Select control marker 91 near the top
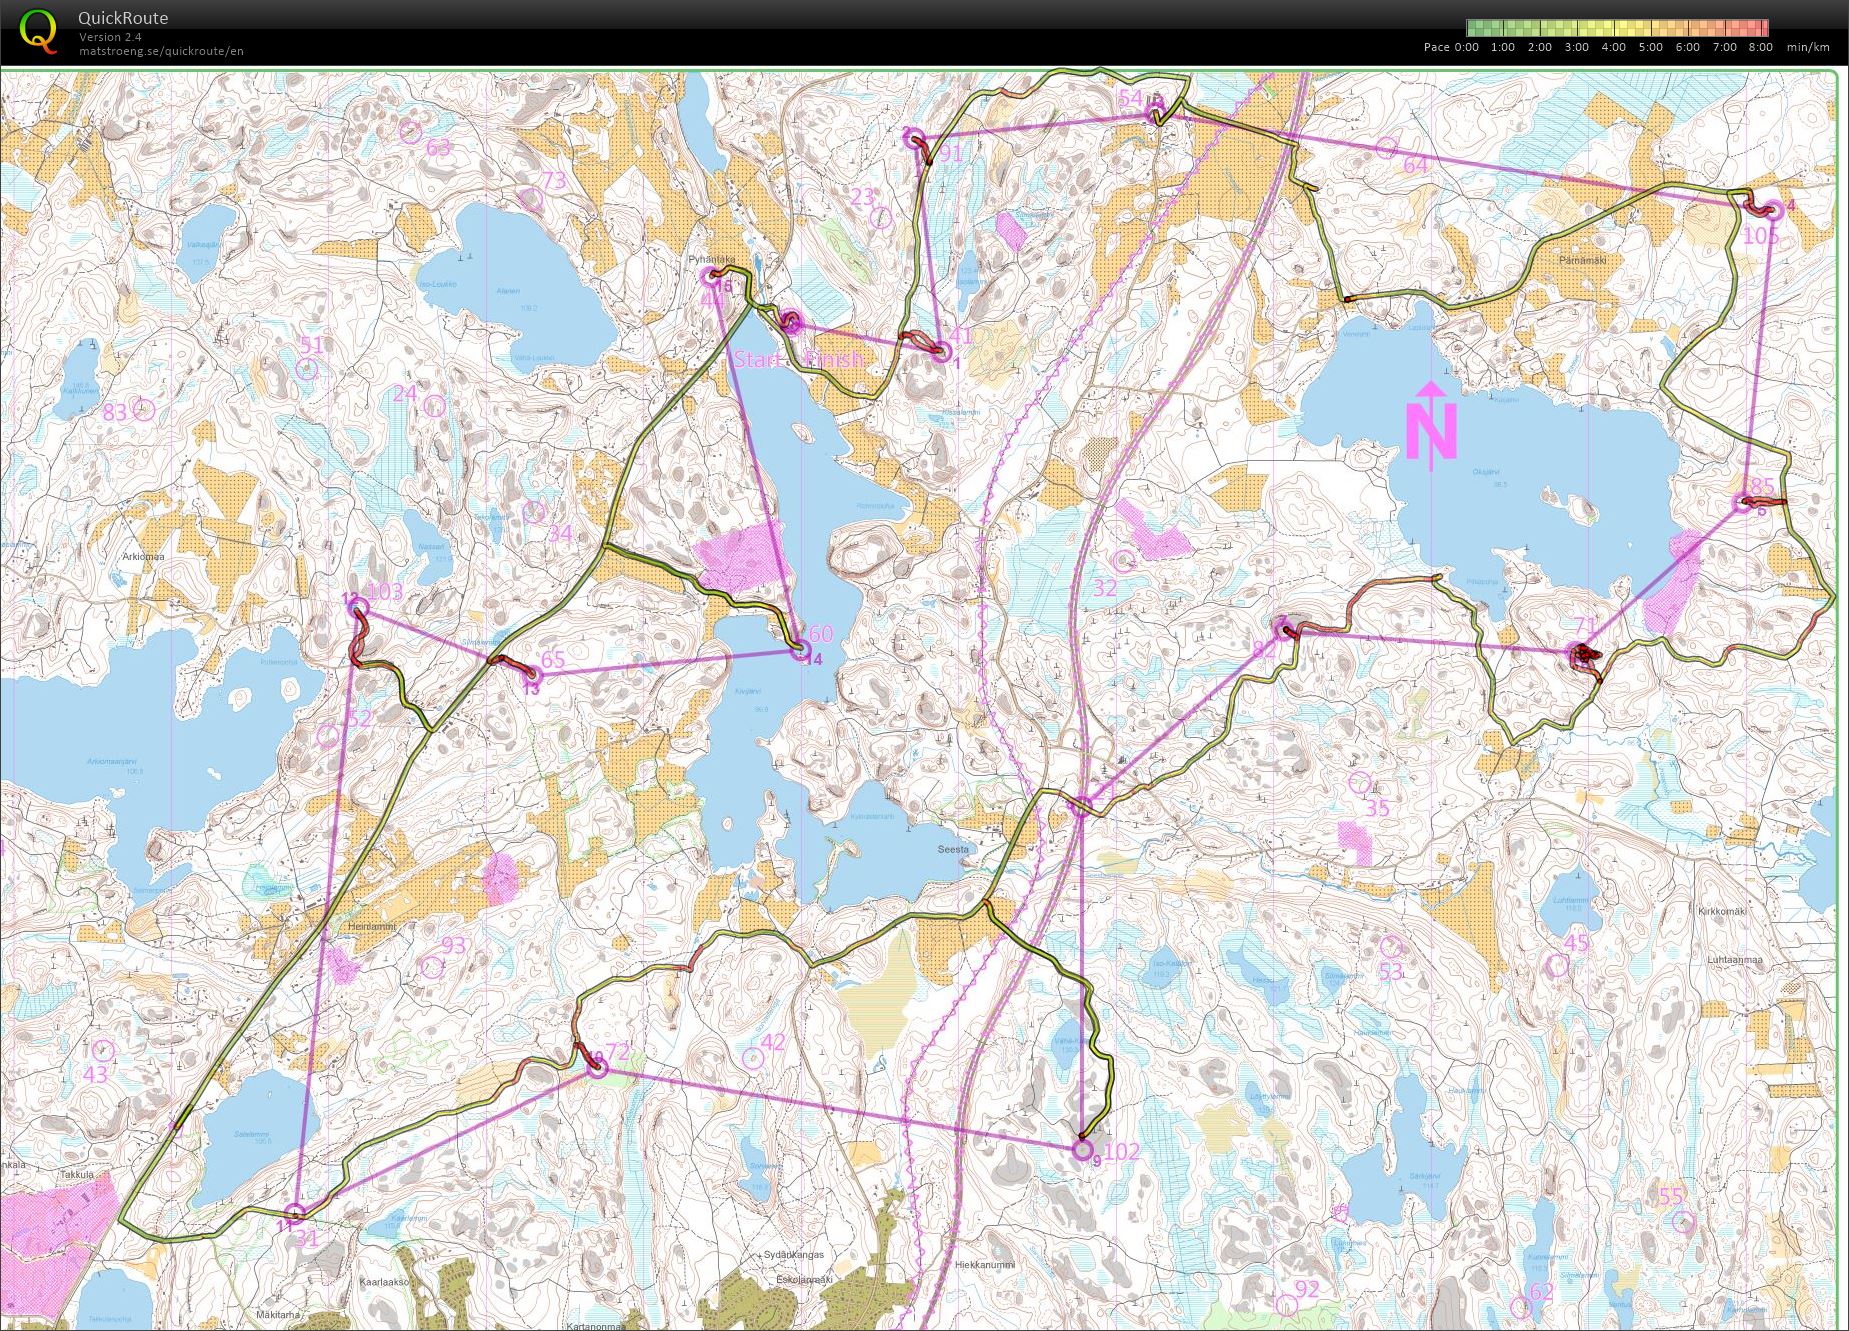 tap(919, 141)
